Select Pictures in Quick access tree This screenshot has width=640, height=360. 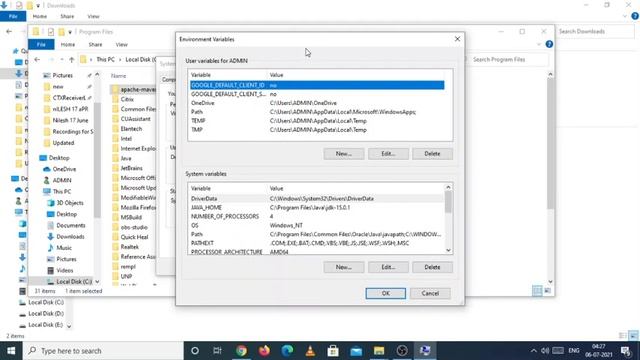(62, 76)
